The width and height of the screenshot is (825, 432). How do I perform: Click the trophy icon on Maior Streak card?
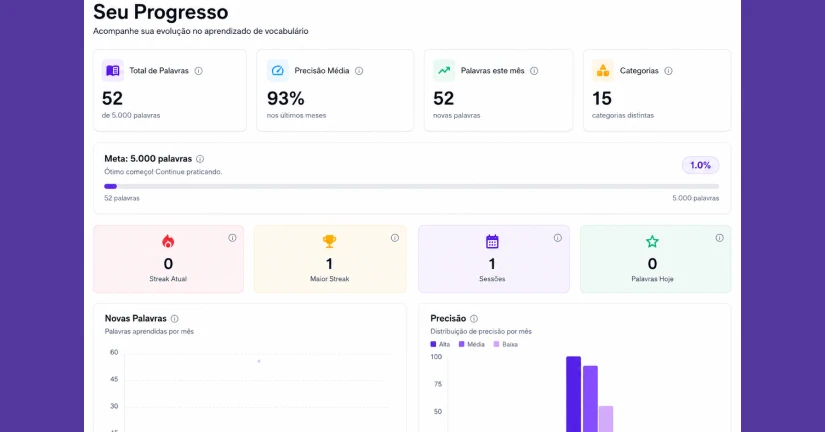329,242
